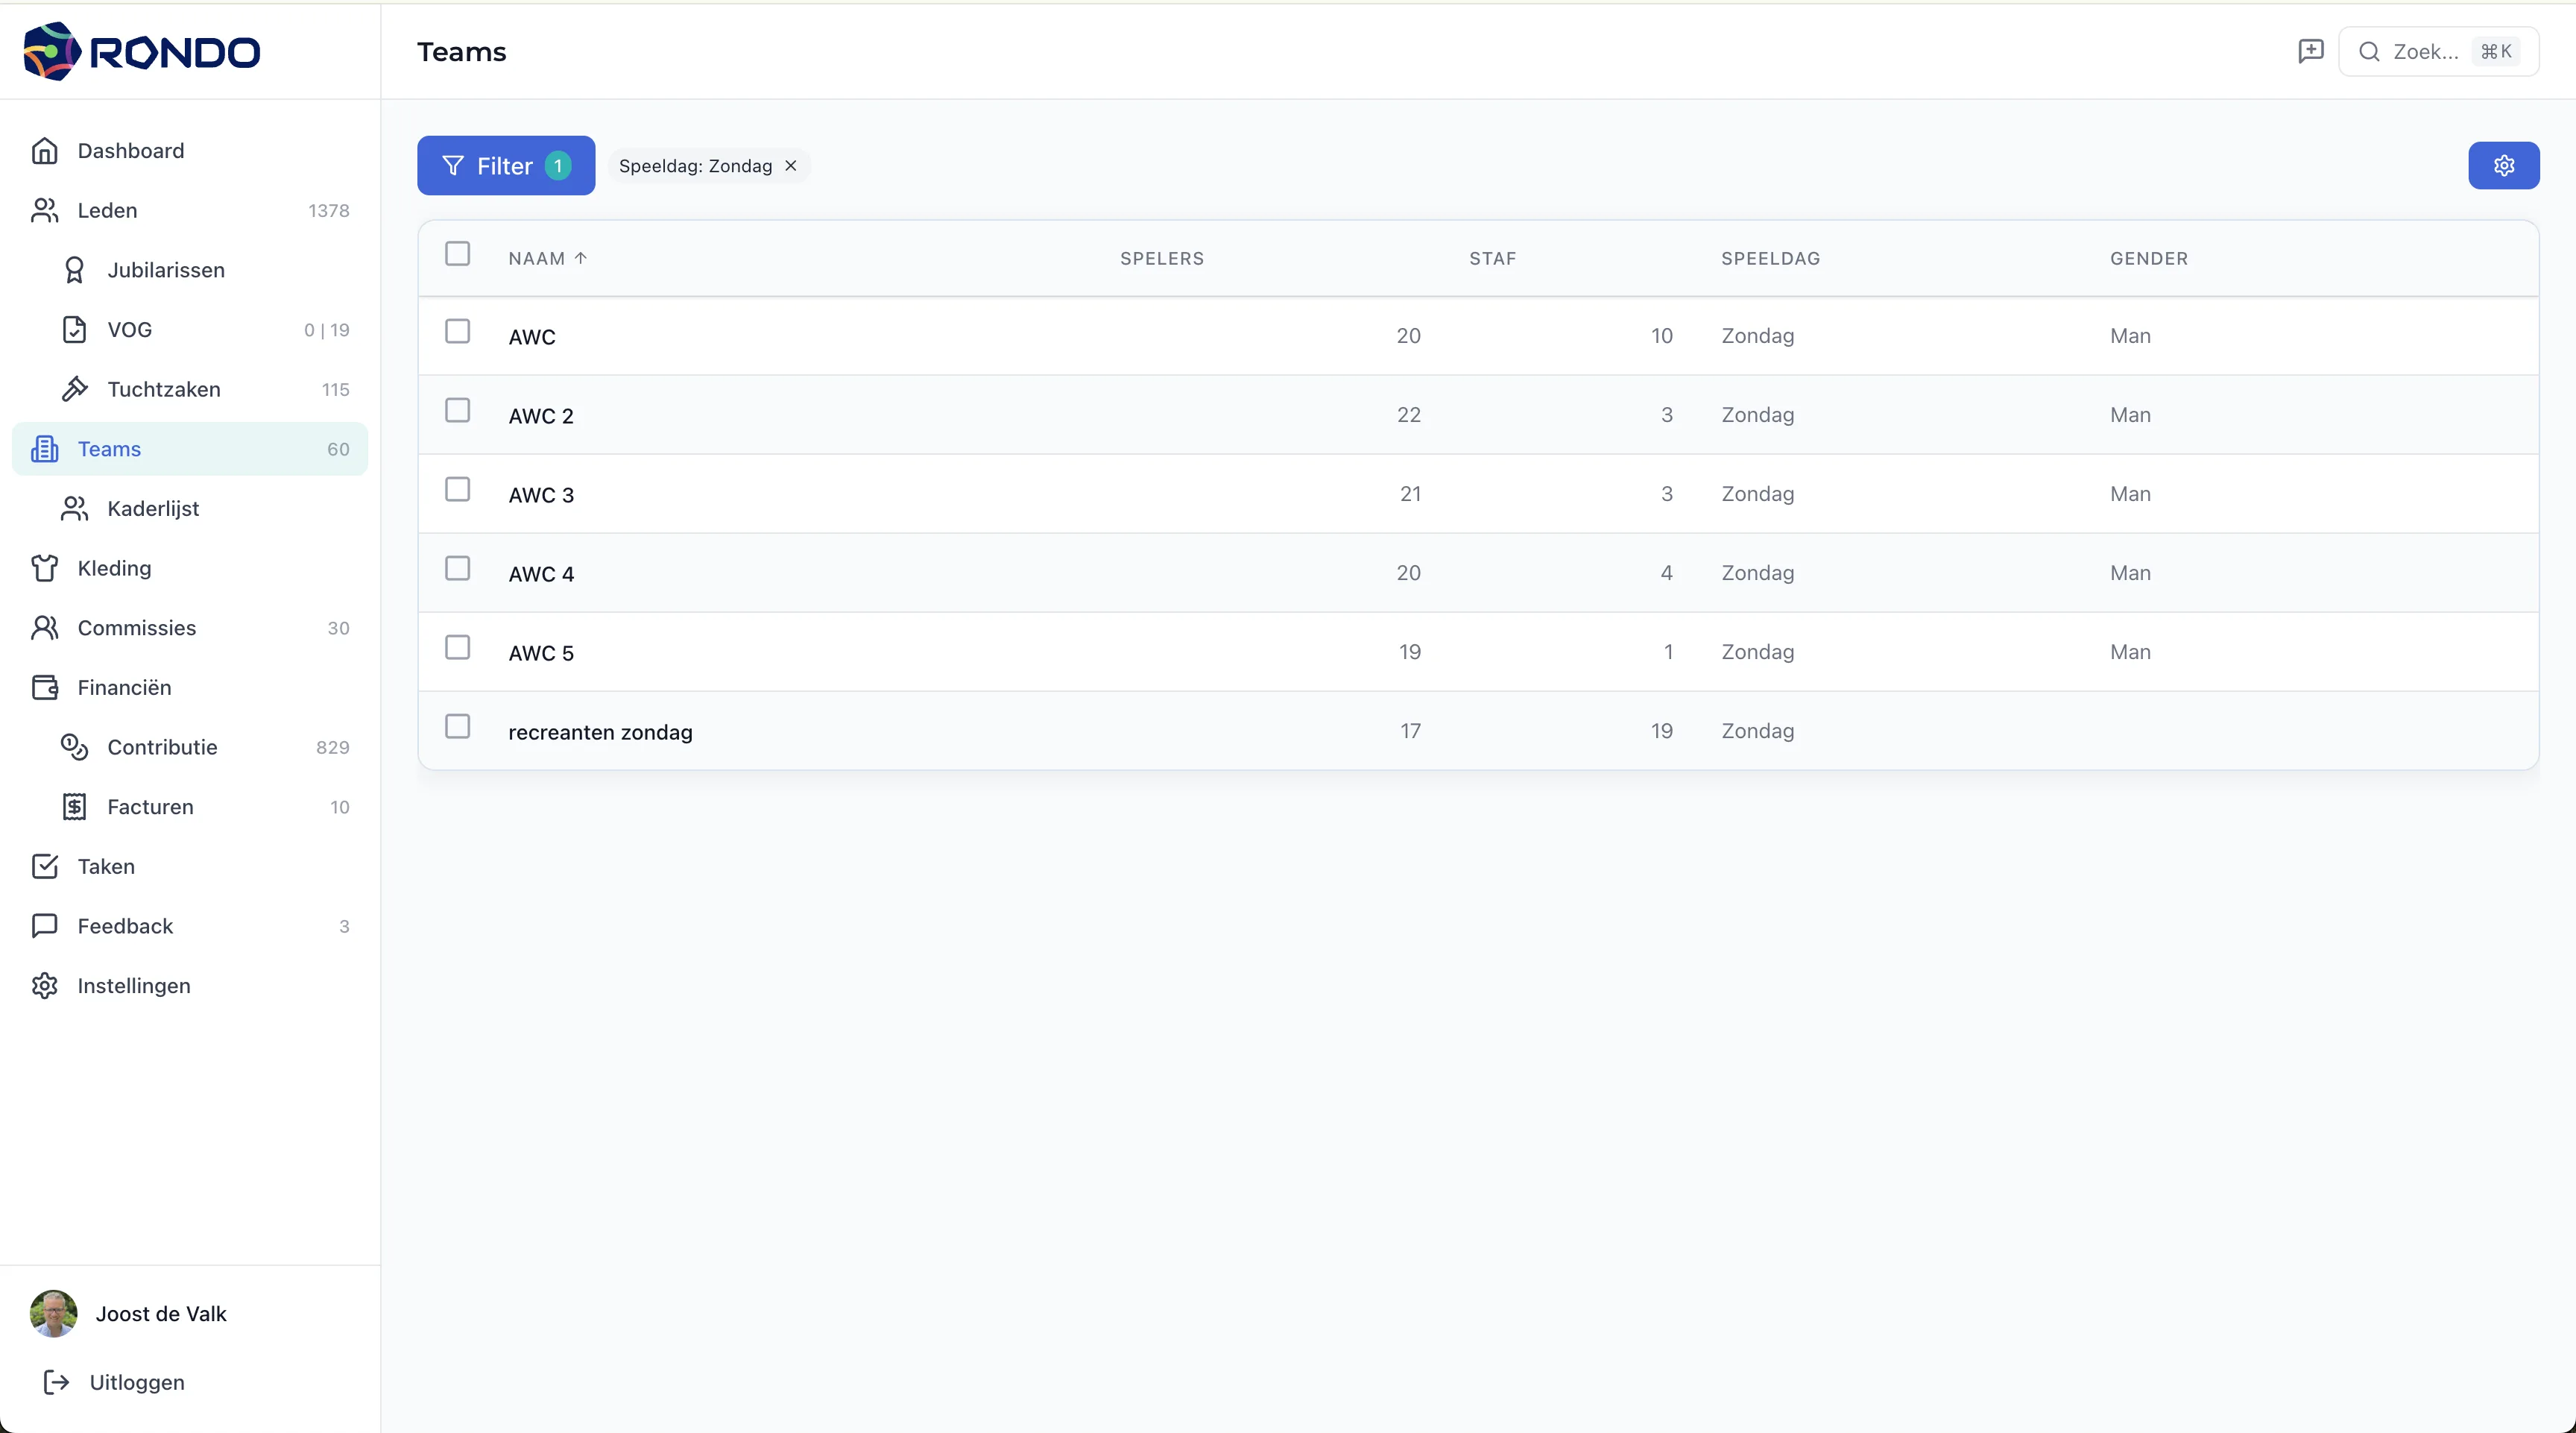2576x1433 pixels.
Task: Open Tuchtzaken via its gavel icon
Action: pos(74,389)
